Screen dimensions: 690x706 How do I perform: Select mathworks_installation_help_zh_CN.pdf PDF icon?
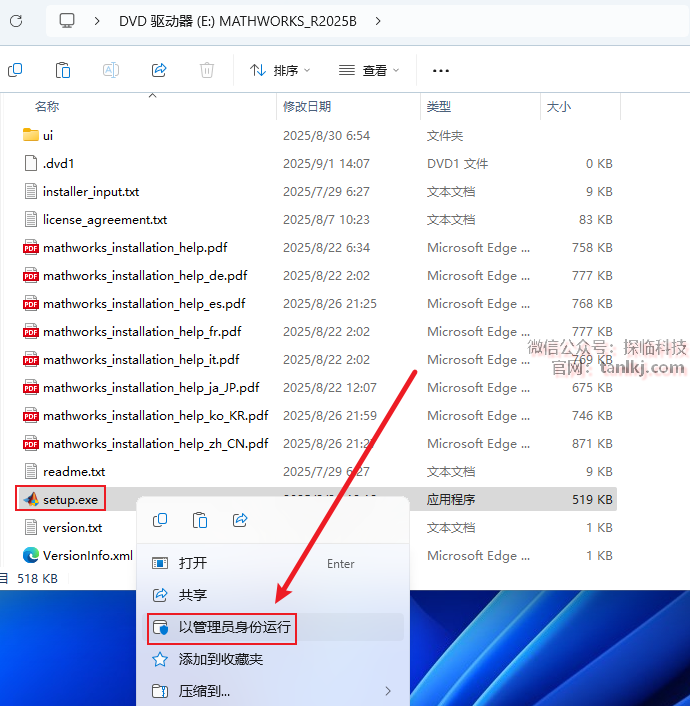click(31, 444)
